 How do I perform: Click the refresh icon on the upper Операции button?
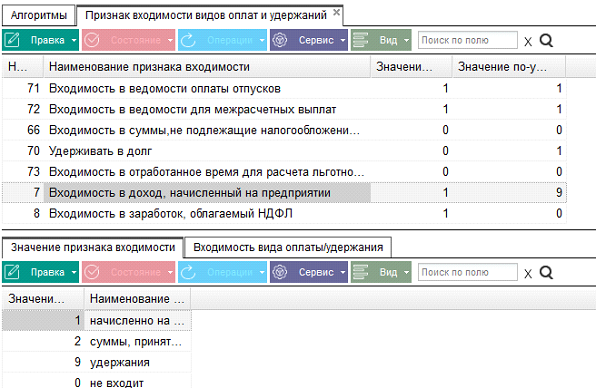click(x=188, y=40)
